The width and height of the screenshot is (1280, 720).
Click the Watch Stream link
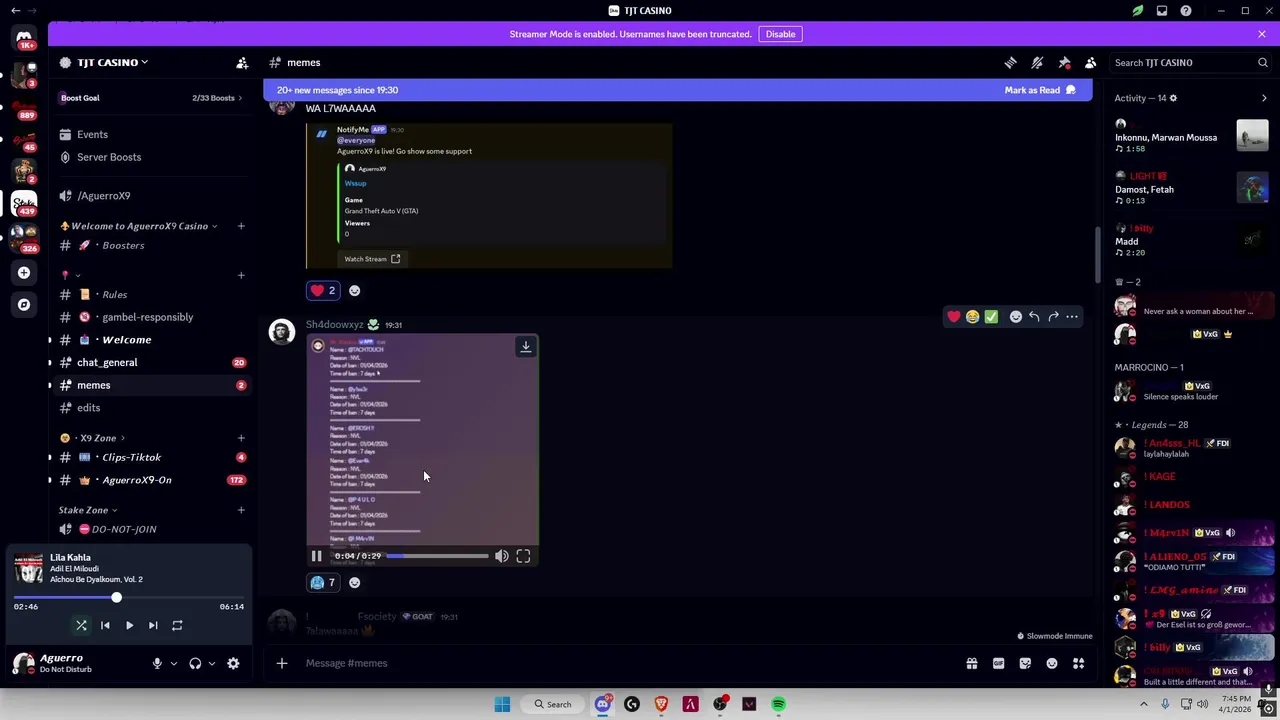point(372,259)
